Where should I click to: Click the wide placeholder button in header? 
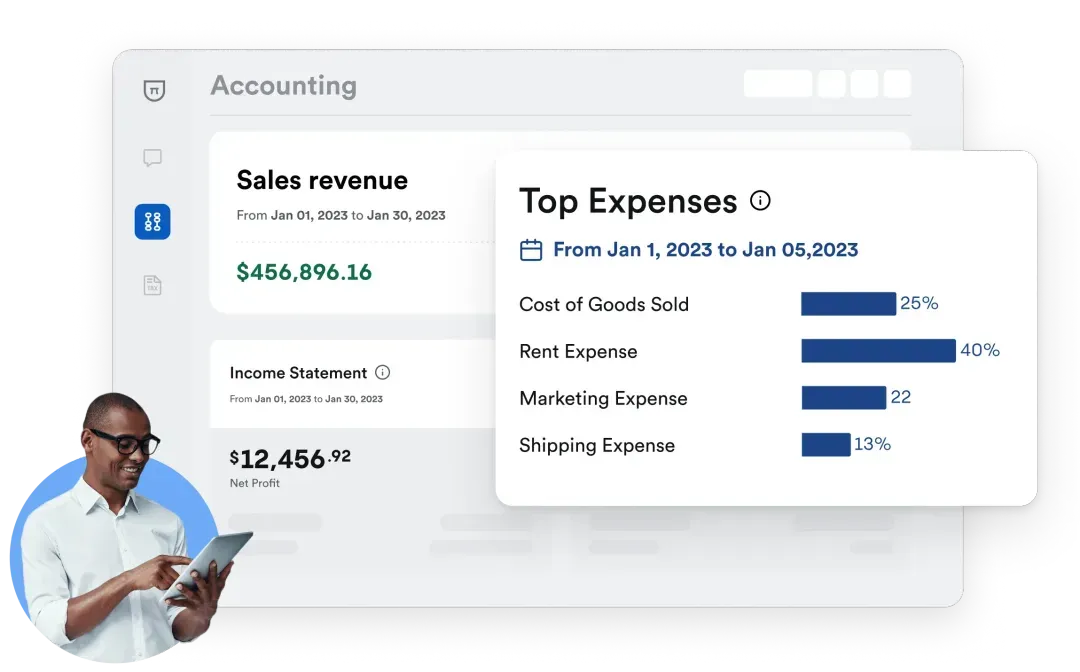pos(777,84)
